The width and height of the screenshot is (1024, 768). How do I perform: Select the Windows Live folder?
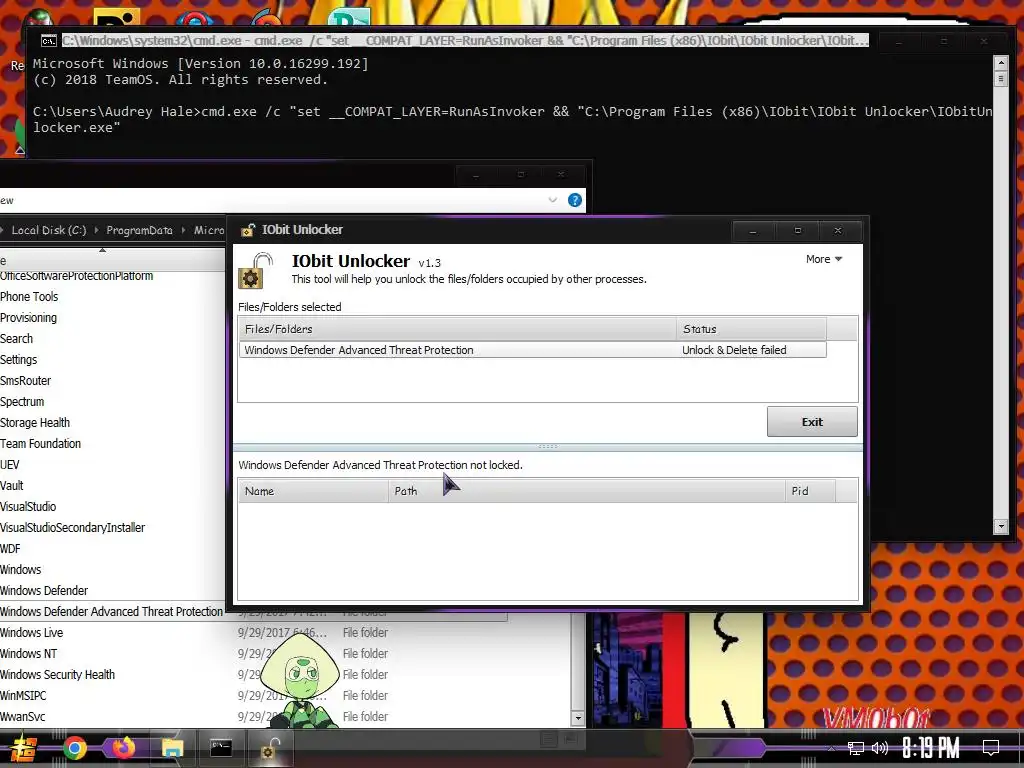pyautogui.click(x=31, y=632)
